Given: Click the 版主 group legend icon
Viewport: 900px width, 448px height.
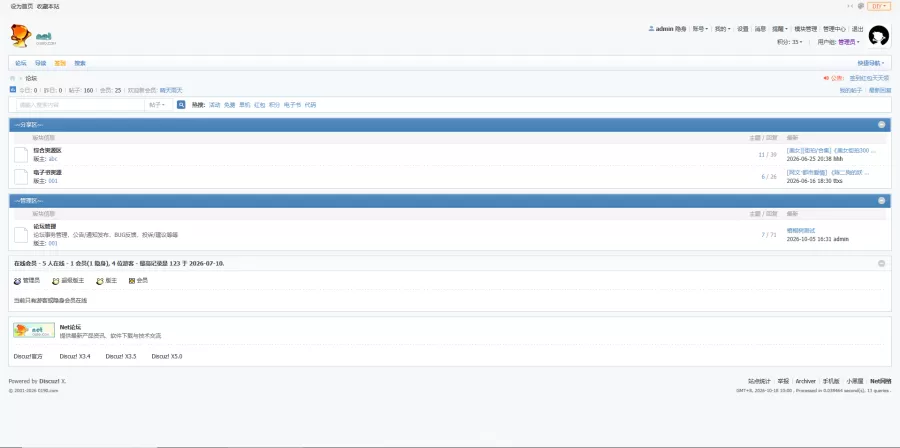Looking at the screenshot, I should [100, 281].
